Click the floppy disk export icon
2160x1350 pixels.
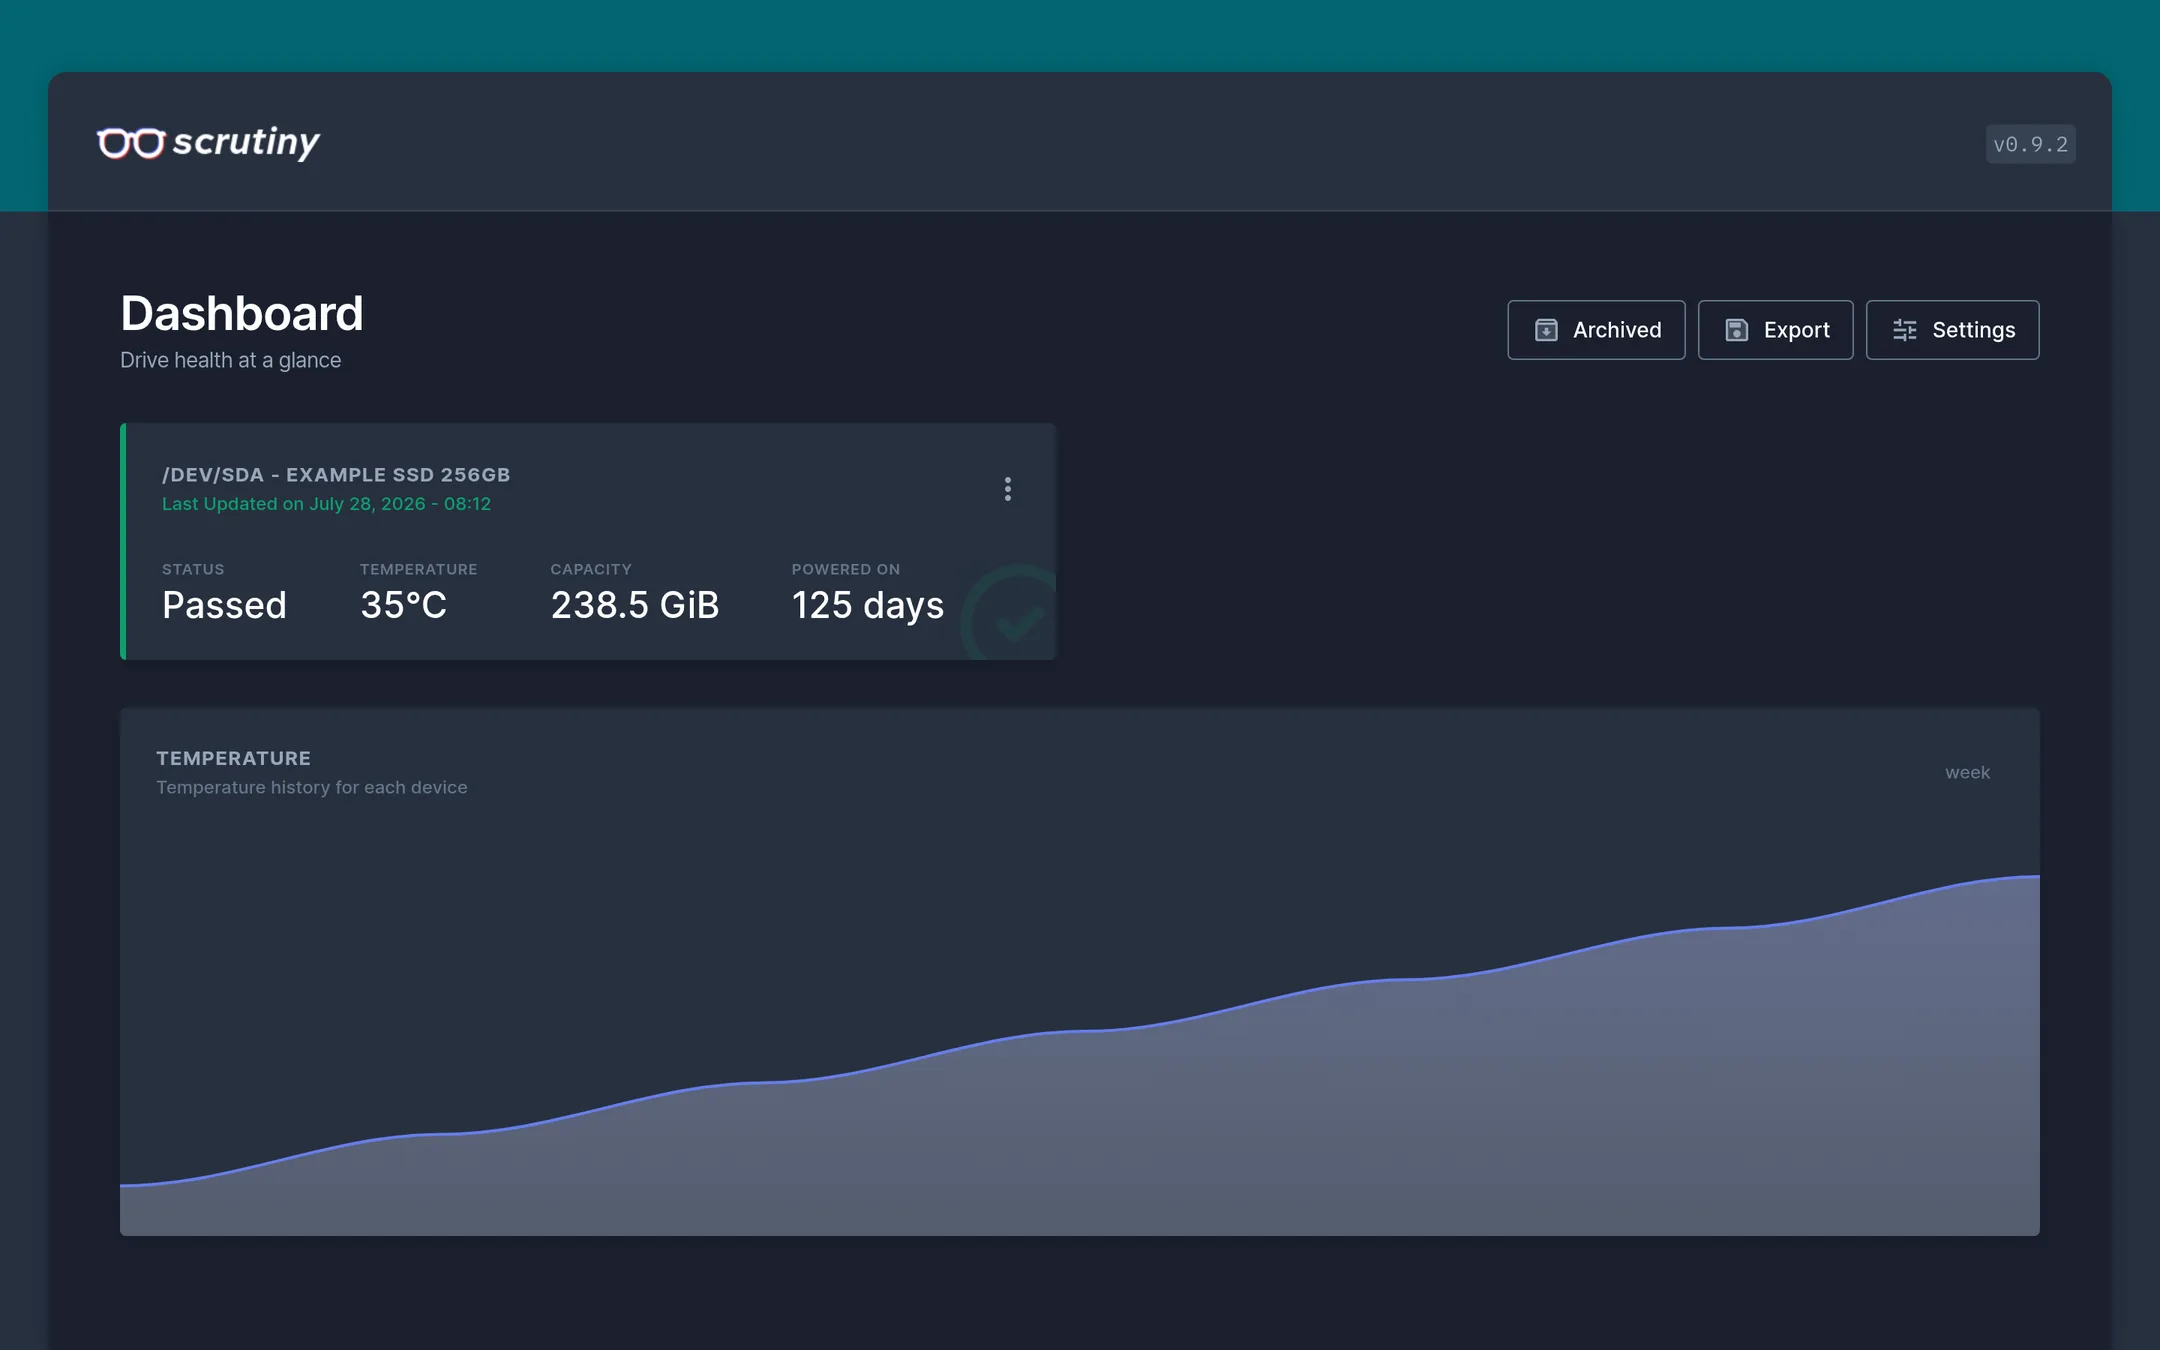(x=1737, y=330)
